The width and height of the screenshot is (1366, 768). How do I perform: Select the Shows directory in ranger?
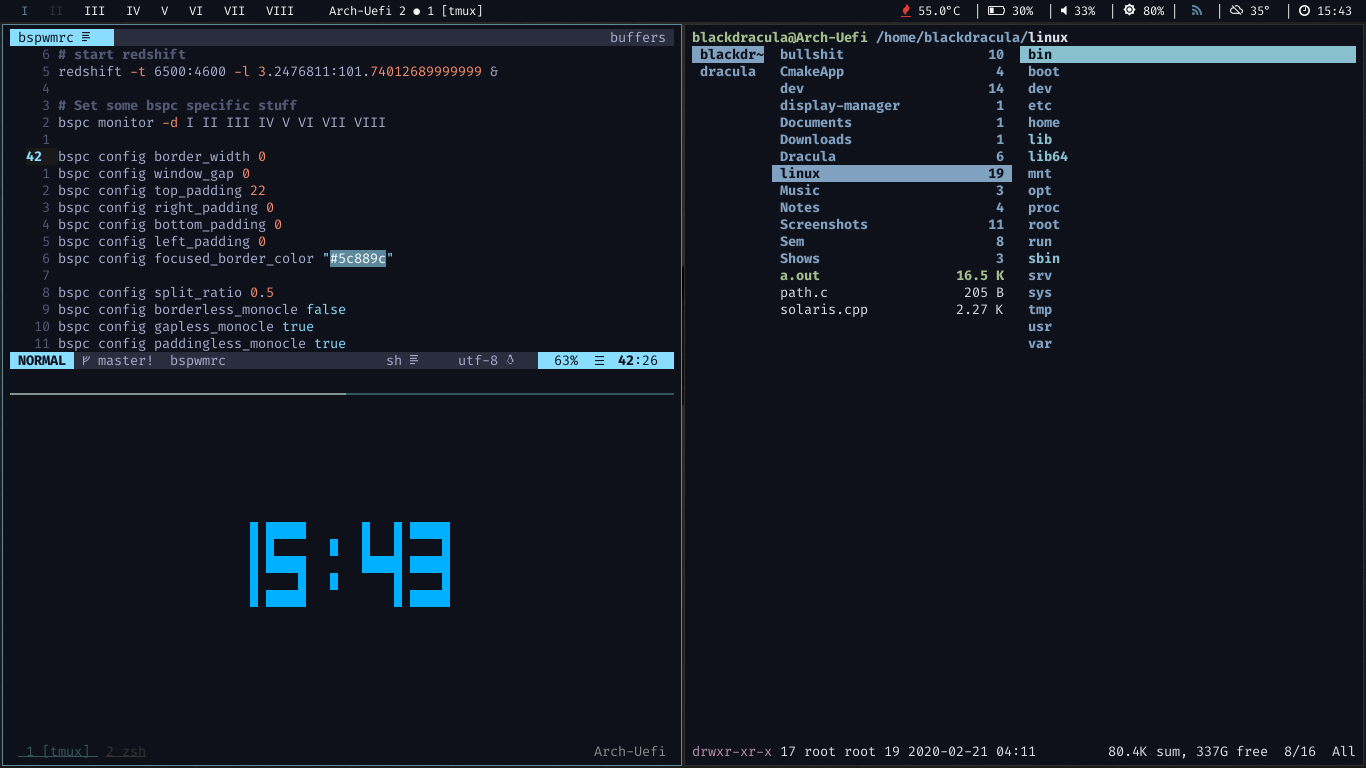click(x=892, y=258)
